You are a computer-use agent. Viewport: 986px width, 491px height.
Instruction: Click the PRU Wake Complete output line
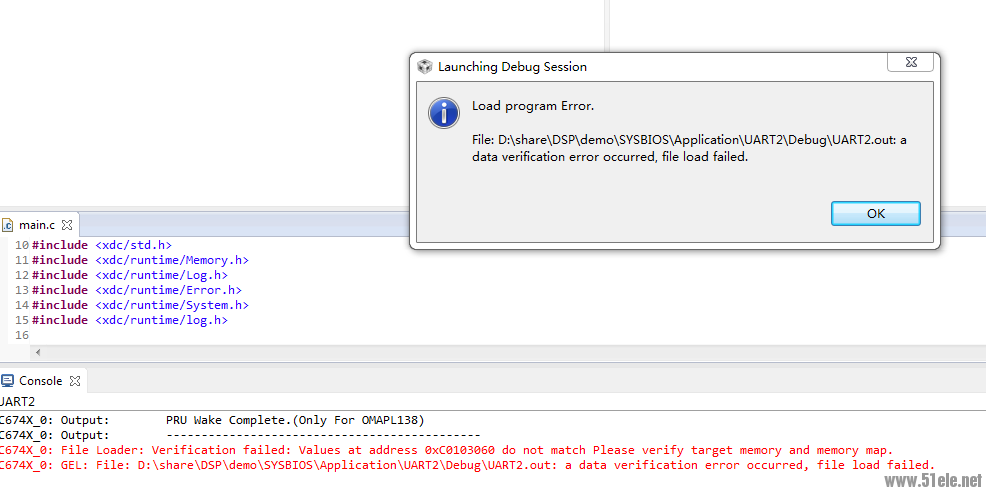coord(294,420)
